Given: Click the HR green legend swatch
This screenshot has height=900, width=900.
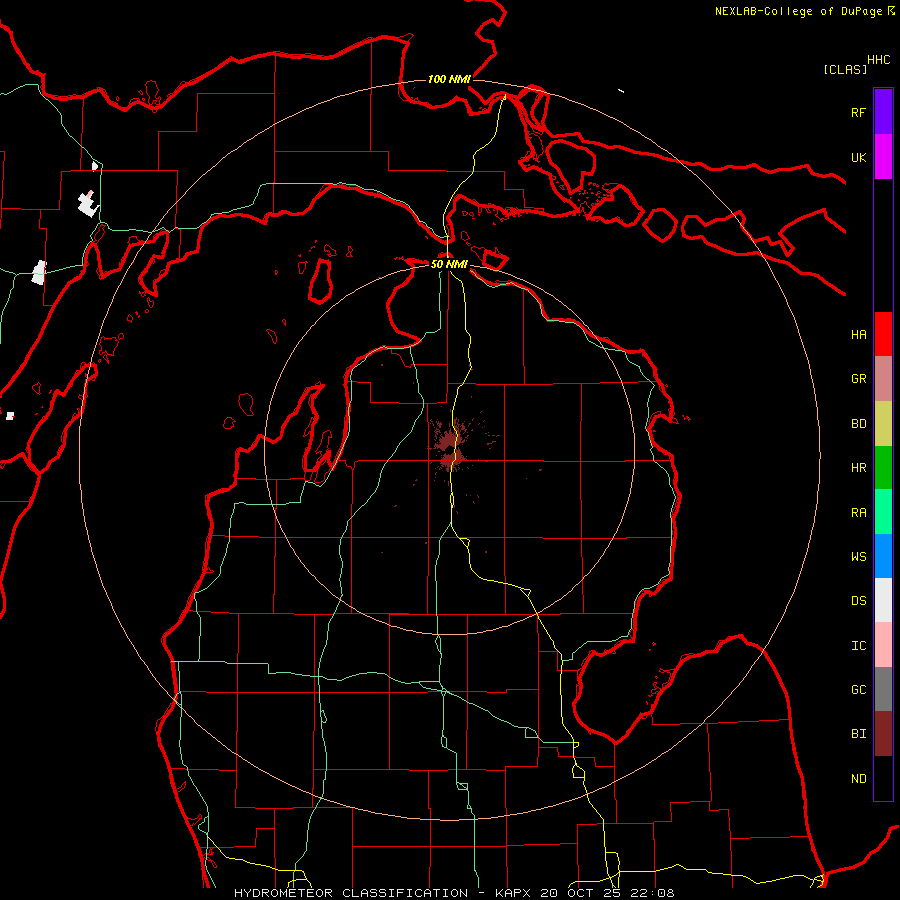Looking at the screenshot, I should pos(883,468).
